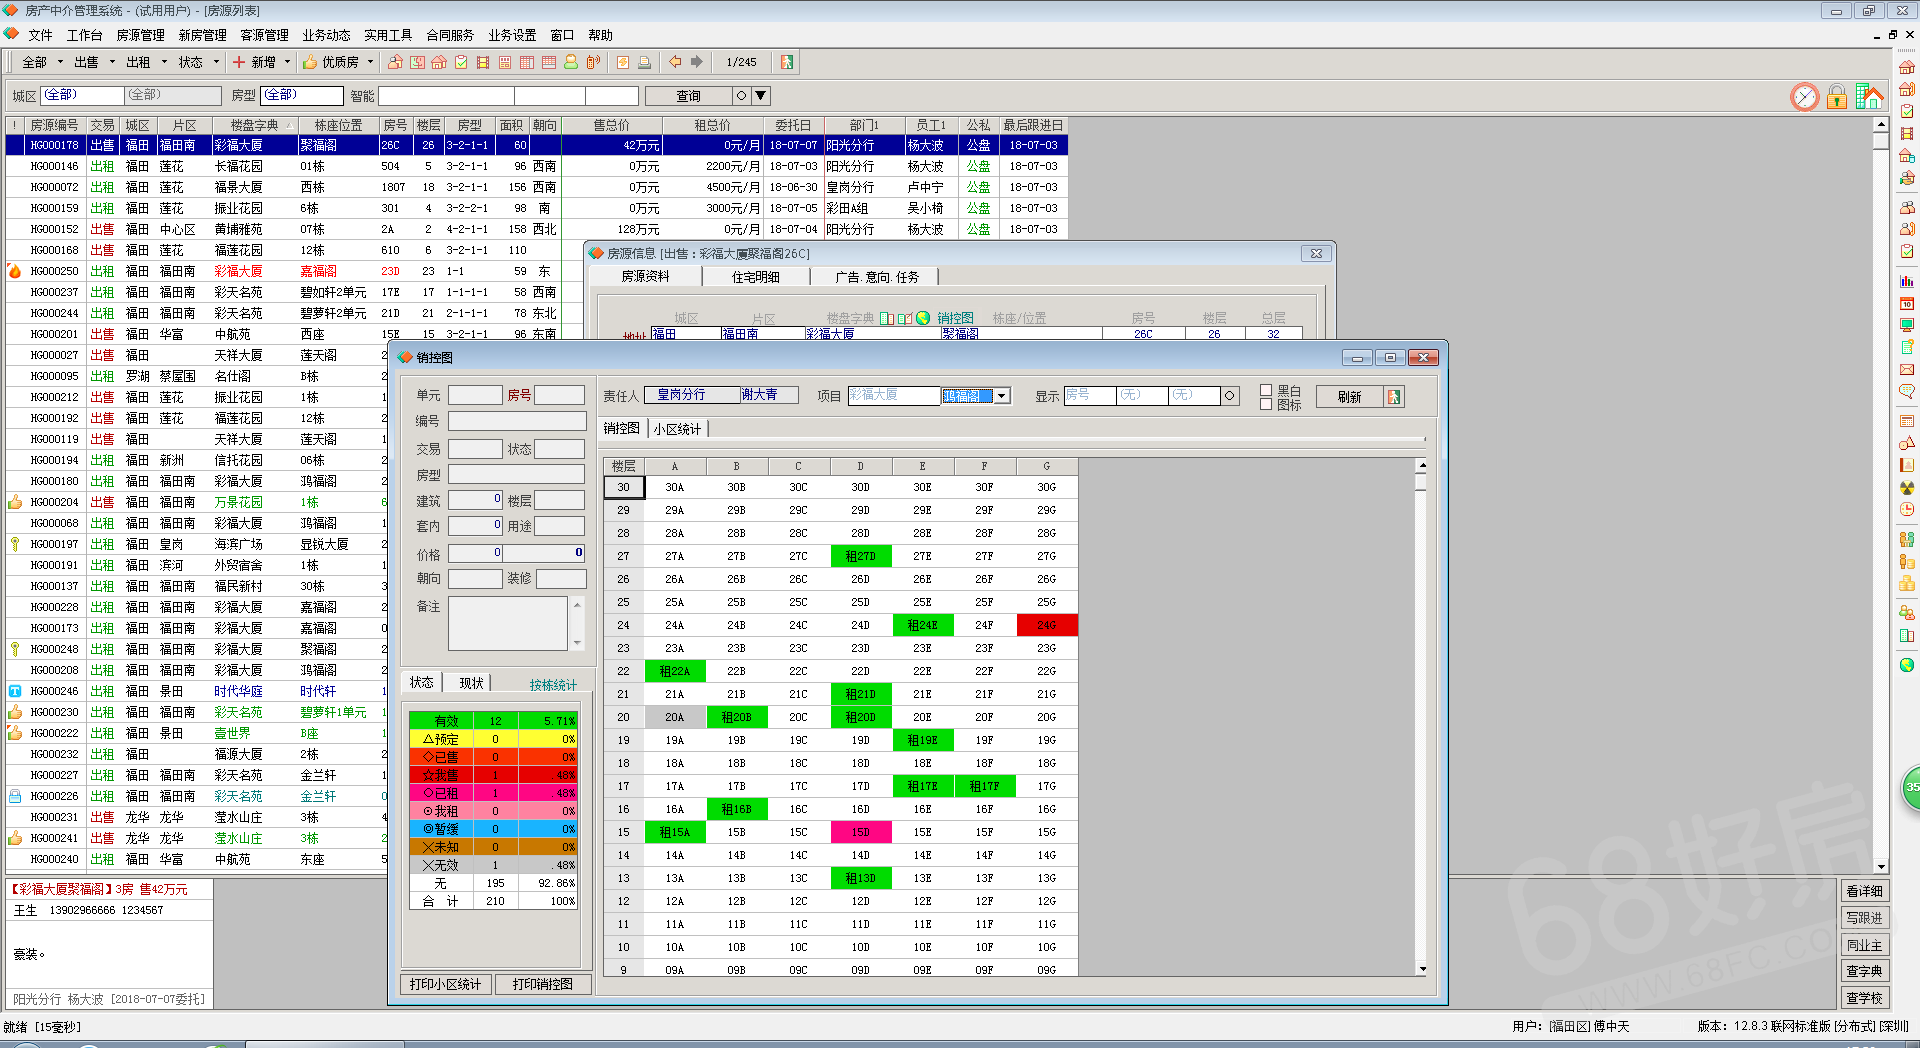Click the 智能 search input field

click(446, 96)
